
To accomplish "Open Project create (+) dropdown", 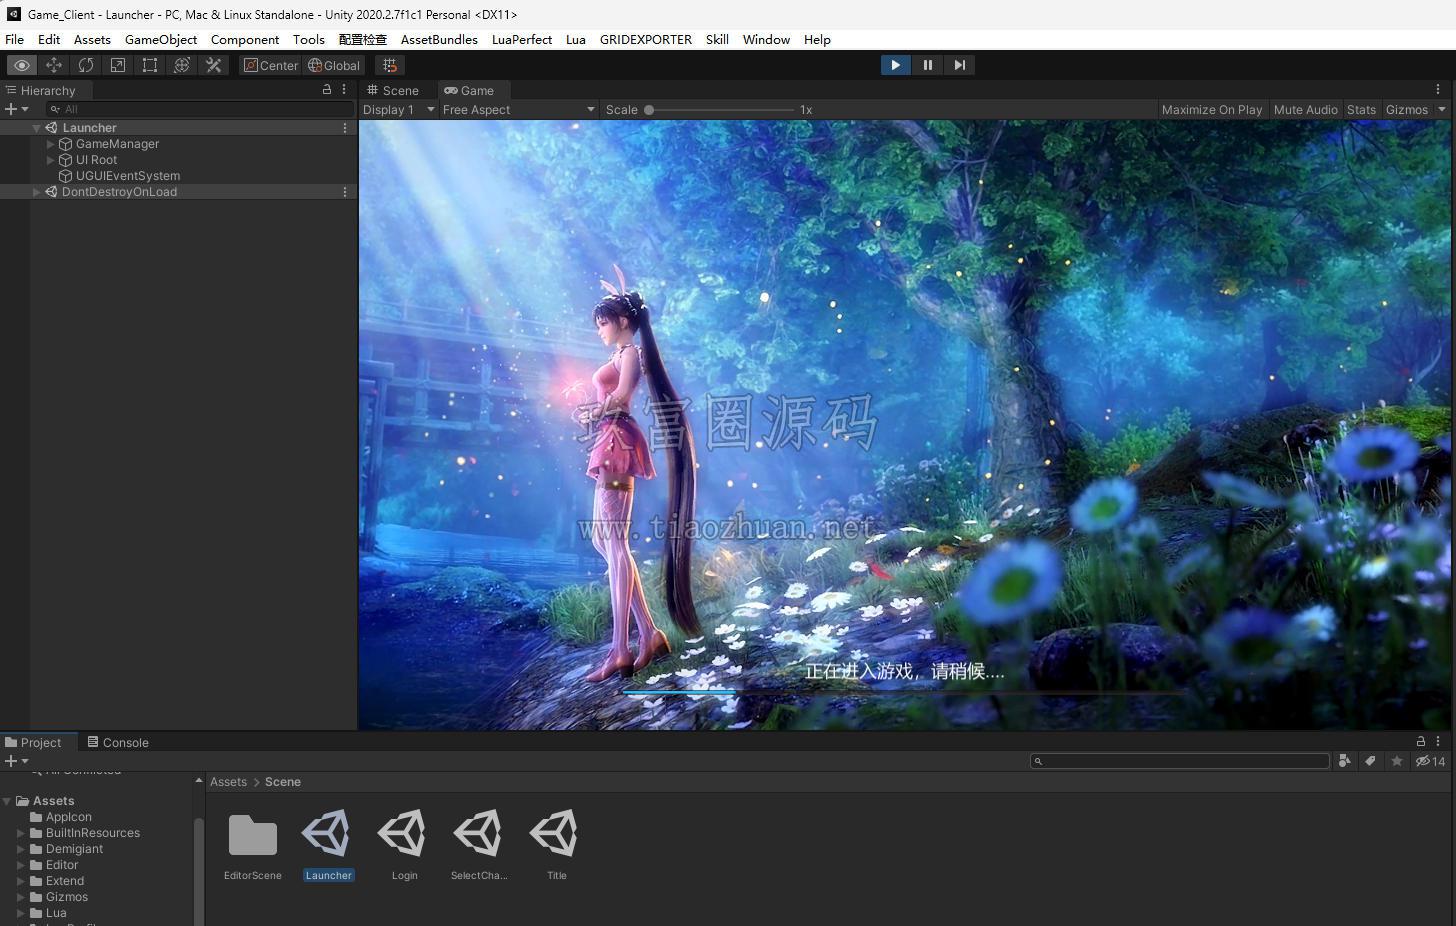I will pyautogui.click(x=16, y=761).
